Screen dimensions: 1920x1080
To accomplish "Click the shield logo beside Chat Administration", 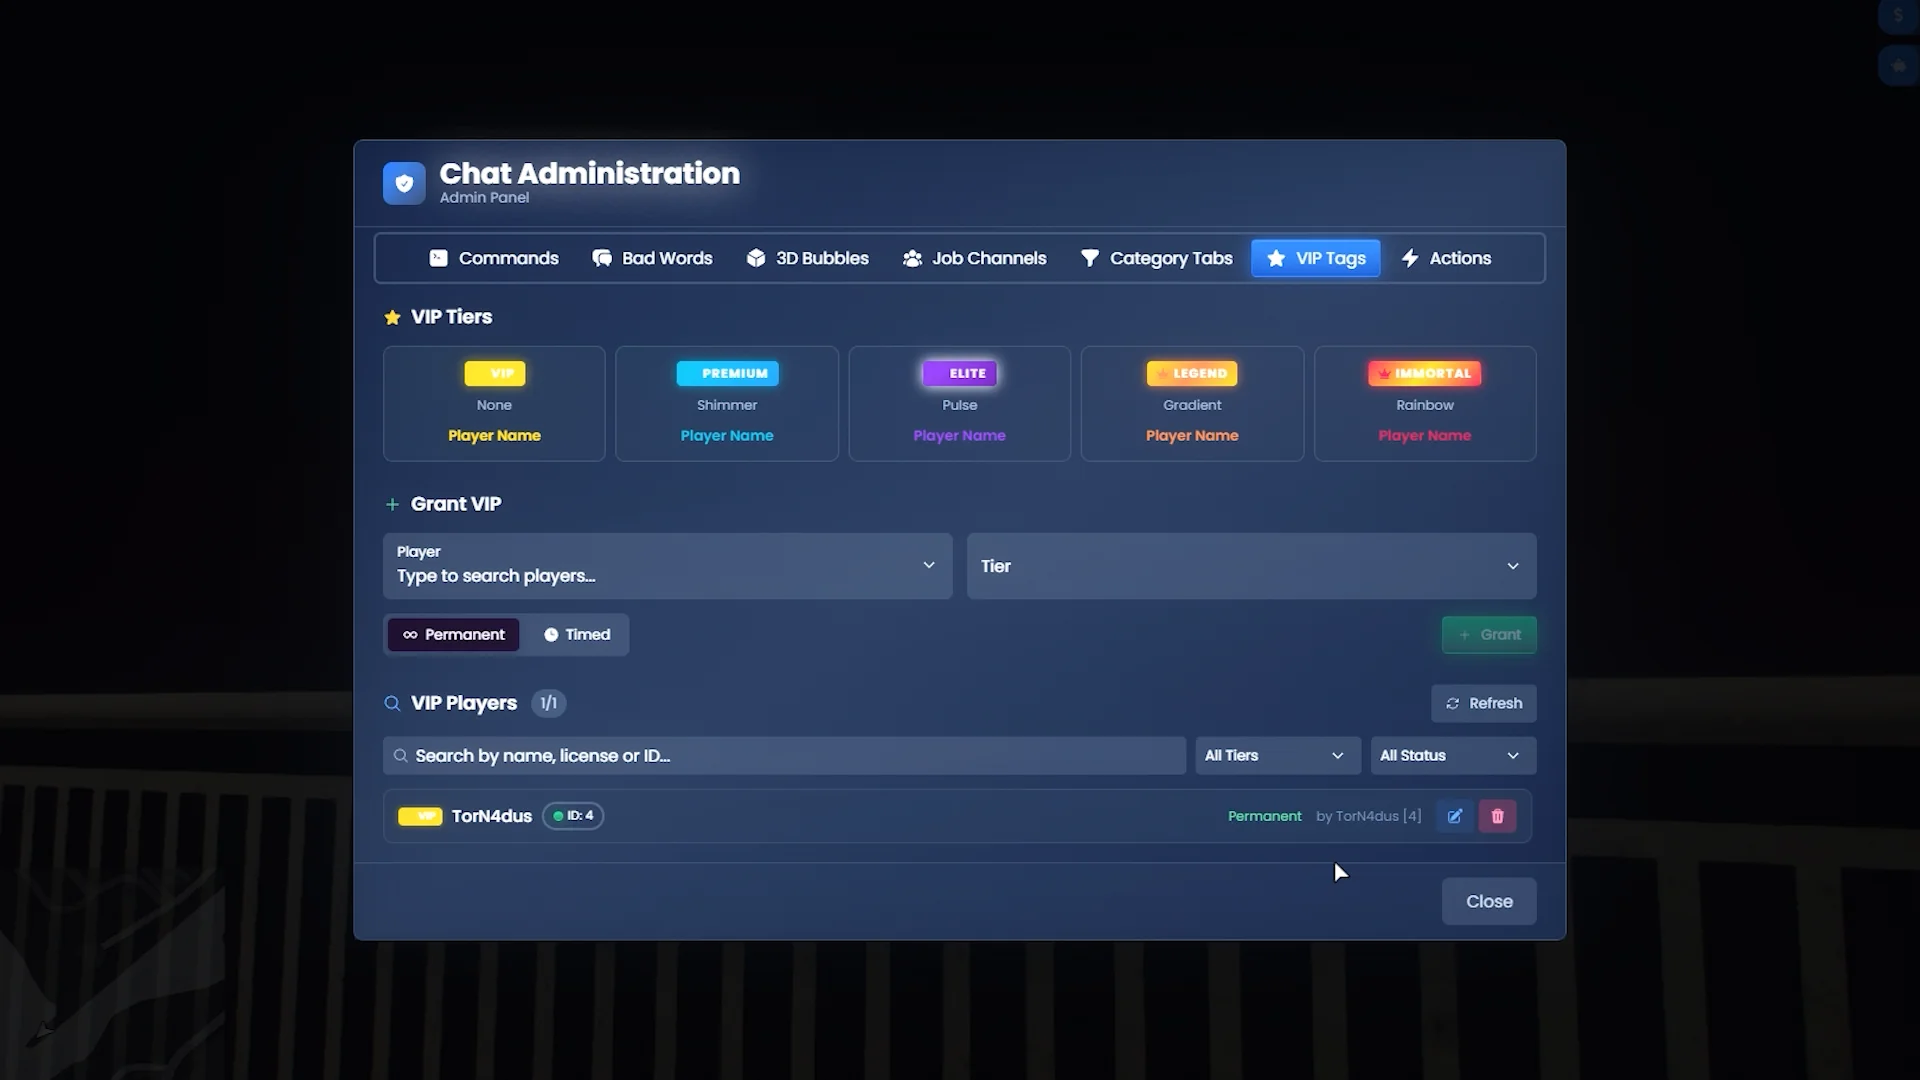I will (x=404, y=183).
